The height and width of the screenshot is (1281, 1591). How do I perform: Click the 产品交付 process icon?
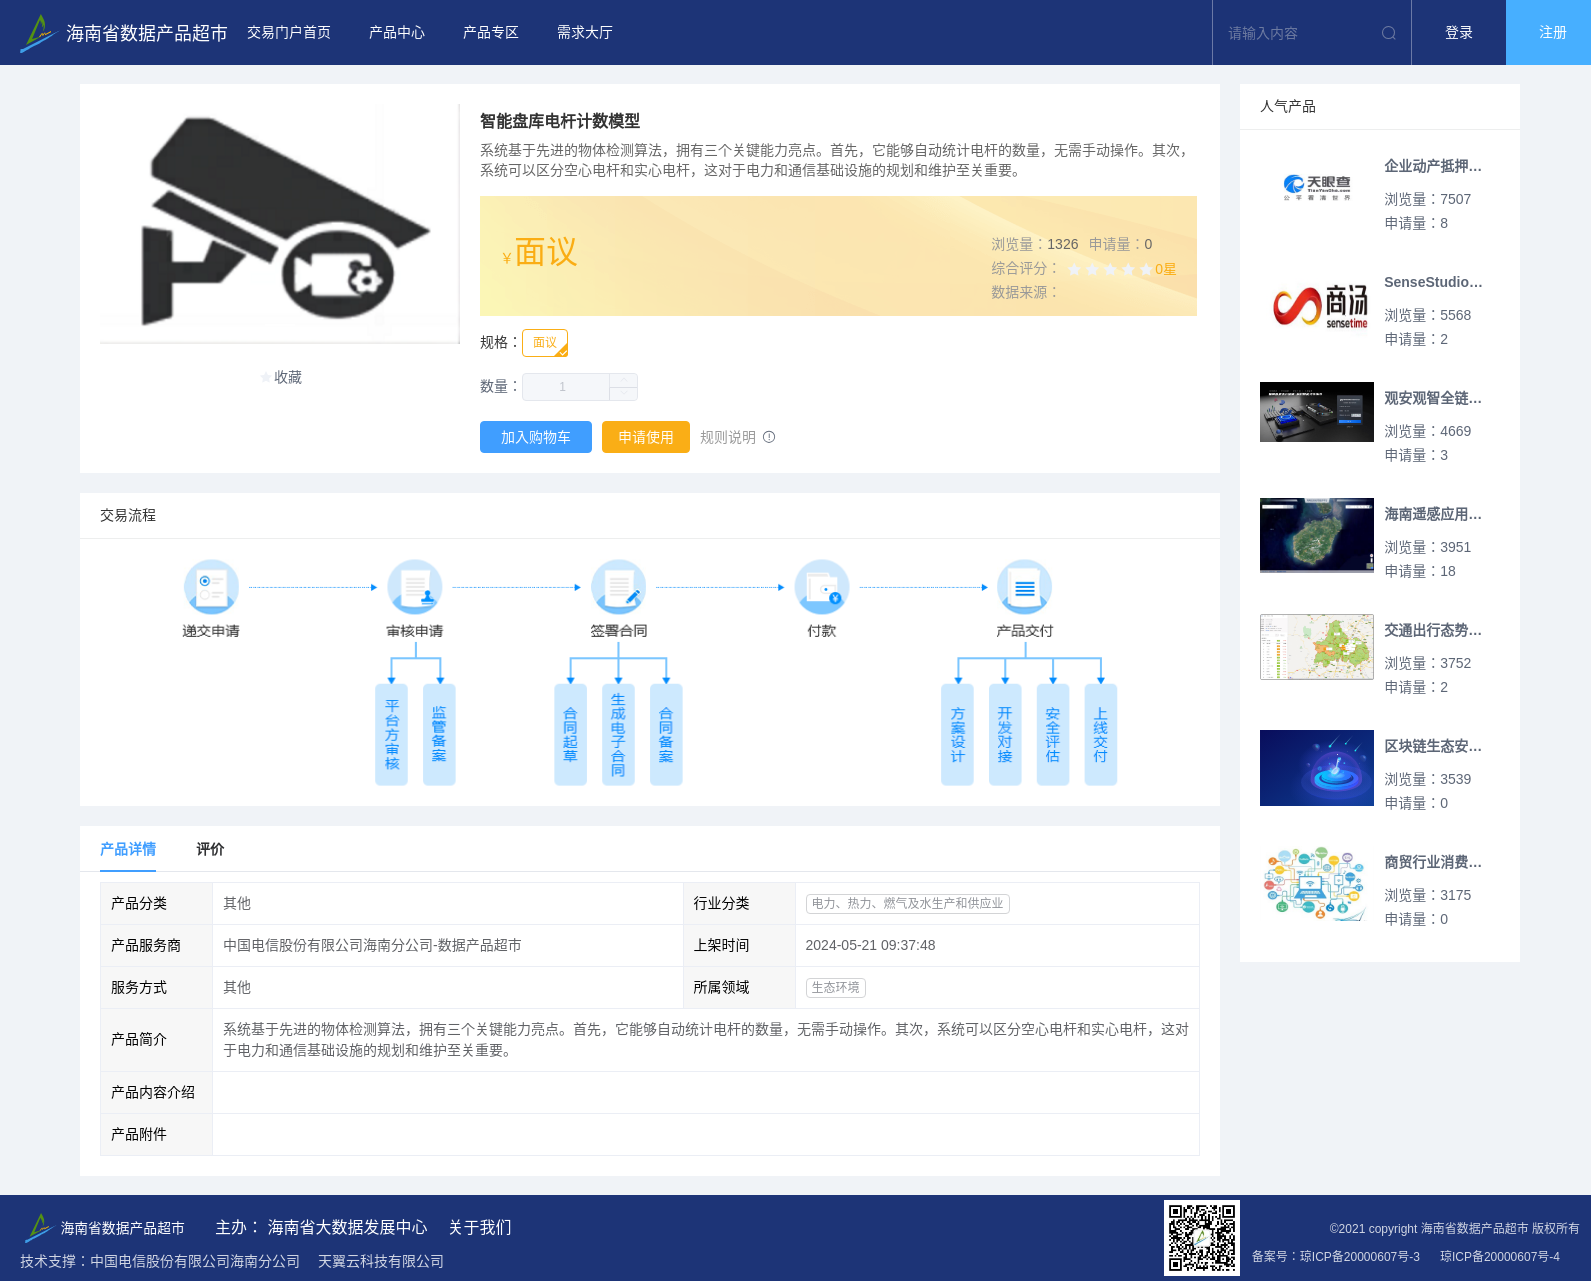click(x=1025, y=587)
